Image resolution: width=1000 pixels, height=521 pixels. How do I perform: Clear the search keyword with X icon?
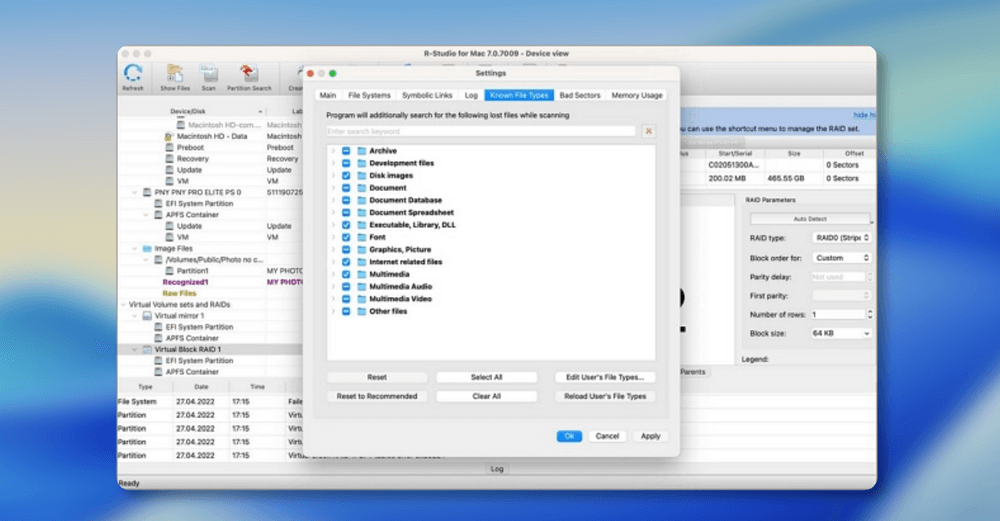tap(649, 131)
